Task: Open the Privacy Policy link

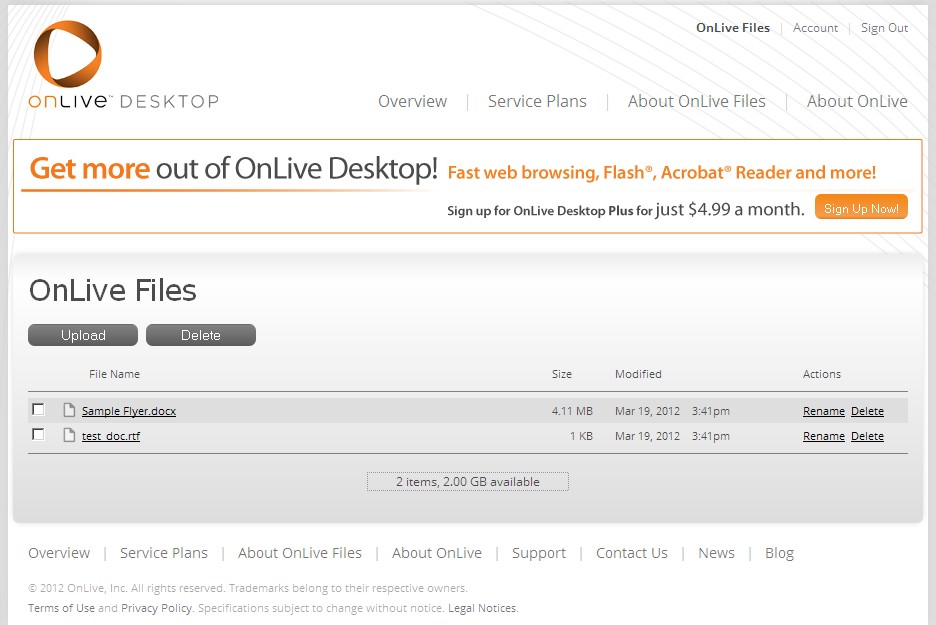Action: point(156,608)
